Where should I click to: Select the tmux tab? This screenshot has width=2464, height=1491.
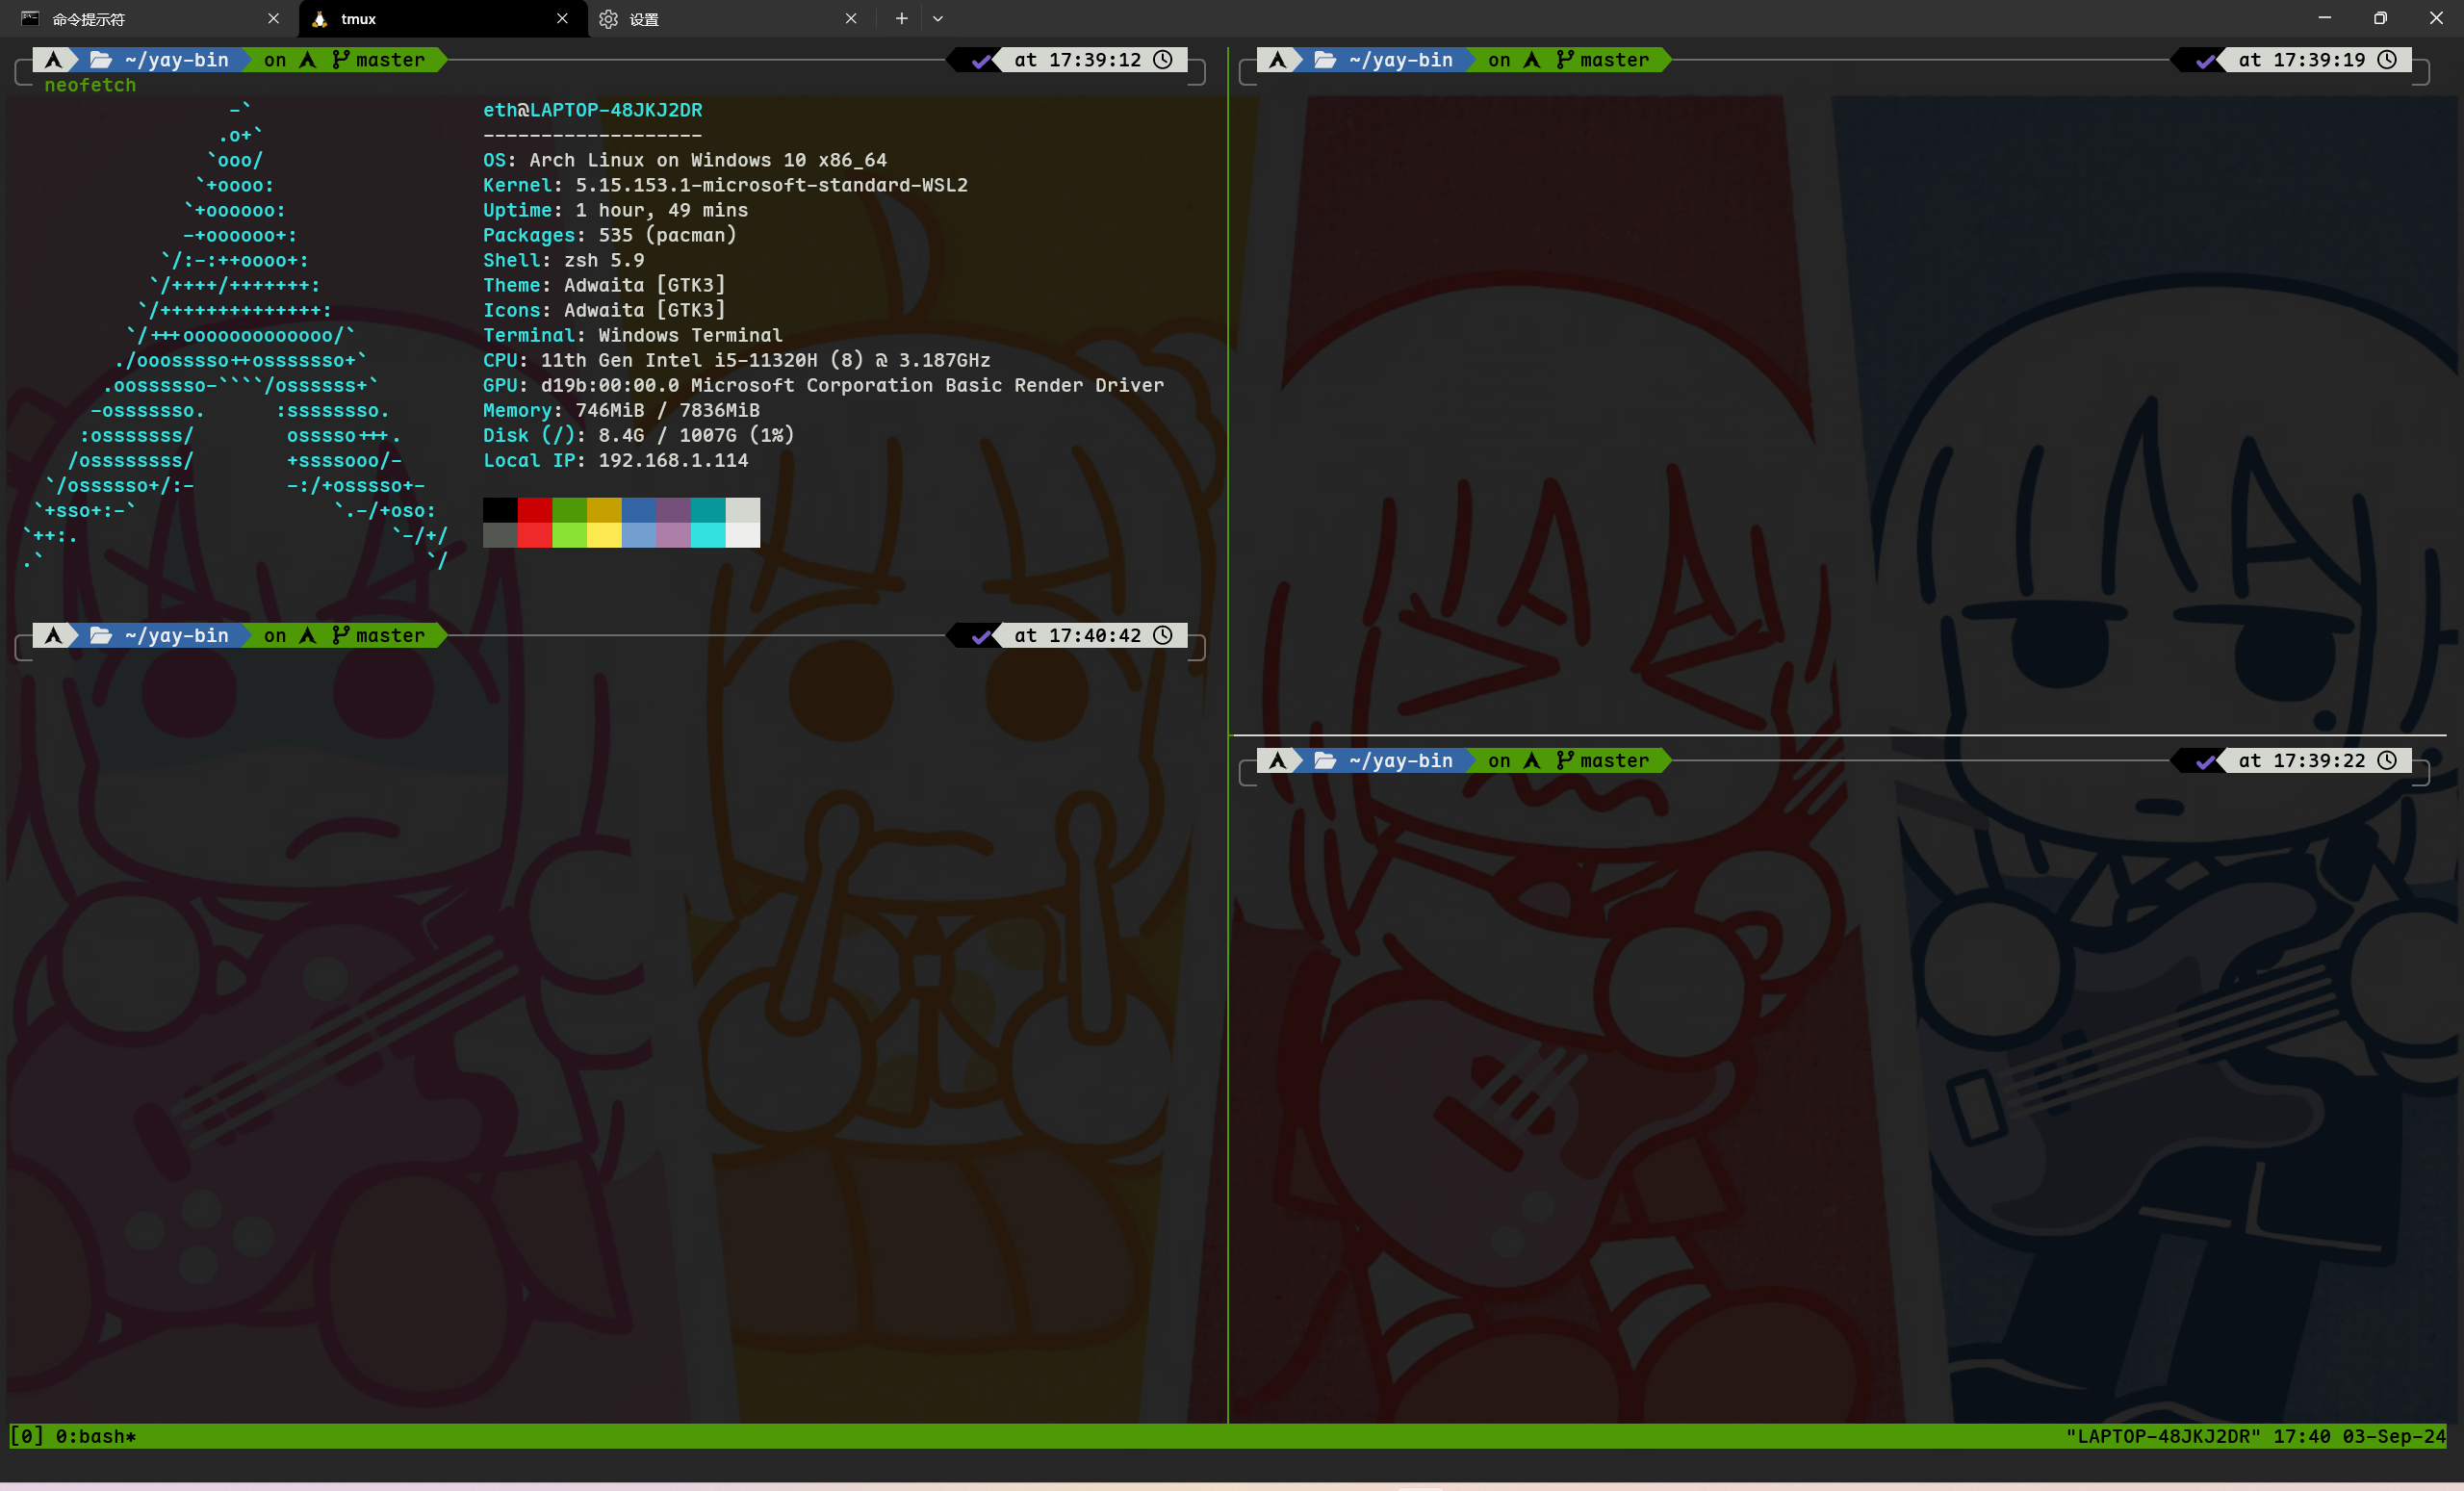[443, 19]
